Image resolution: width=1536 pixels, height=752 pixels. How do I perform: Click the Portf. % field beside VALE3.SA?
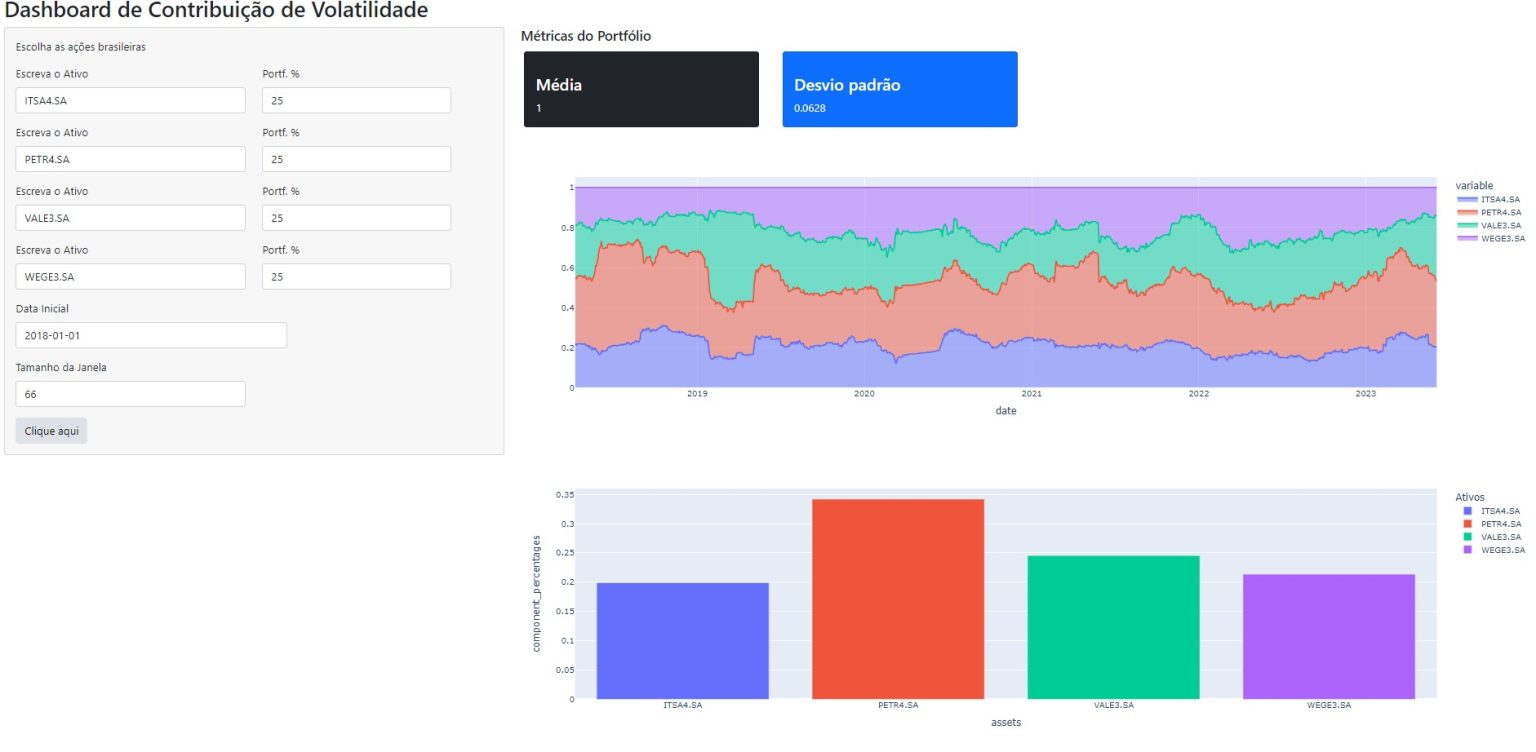356,218
